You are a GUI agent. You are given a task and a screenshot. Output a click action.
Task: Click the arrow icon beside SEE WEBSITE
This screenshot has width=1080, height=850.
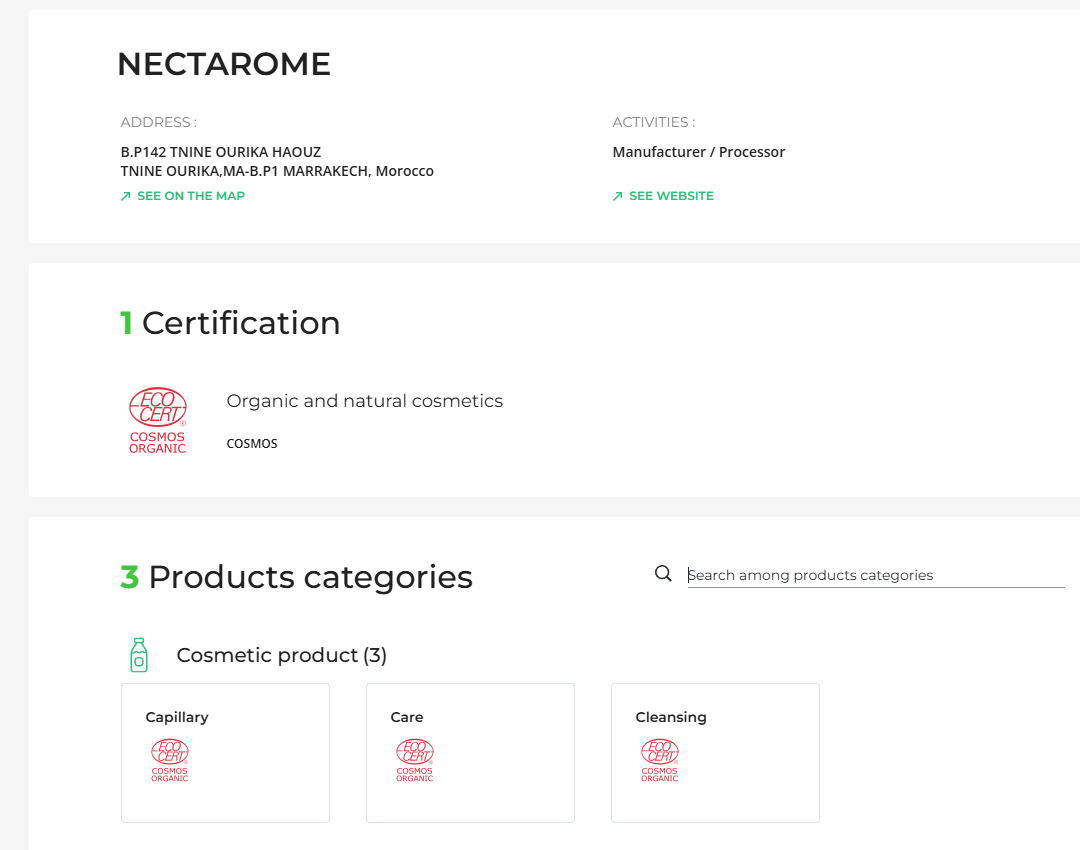(x=616, y=196)
